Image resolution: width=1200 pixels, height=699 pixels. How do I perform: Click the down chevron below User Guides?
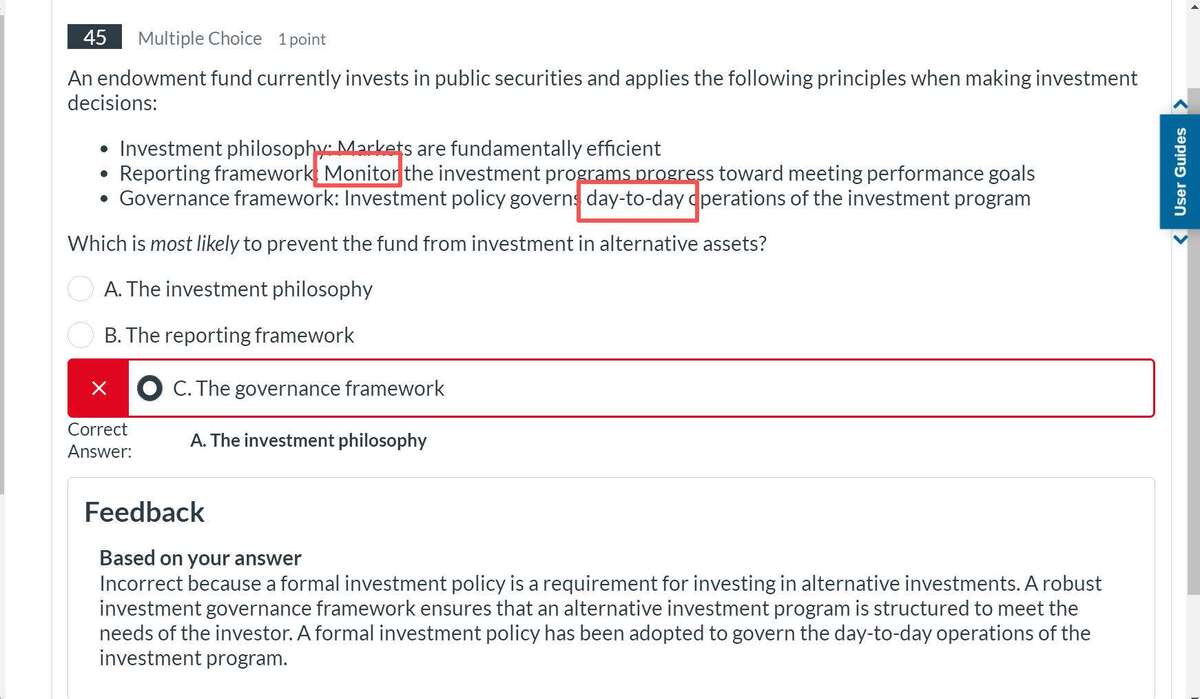coord(1179,238)
